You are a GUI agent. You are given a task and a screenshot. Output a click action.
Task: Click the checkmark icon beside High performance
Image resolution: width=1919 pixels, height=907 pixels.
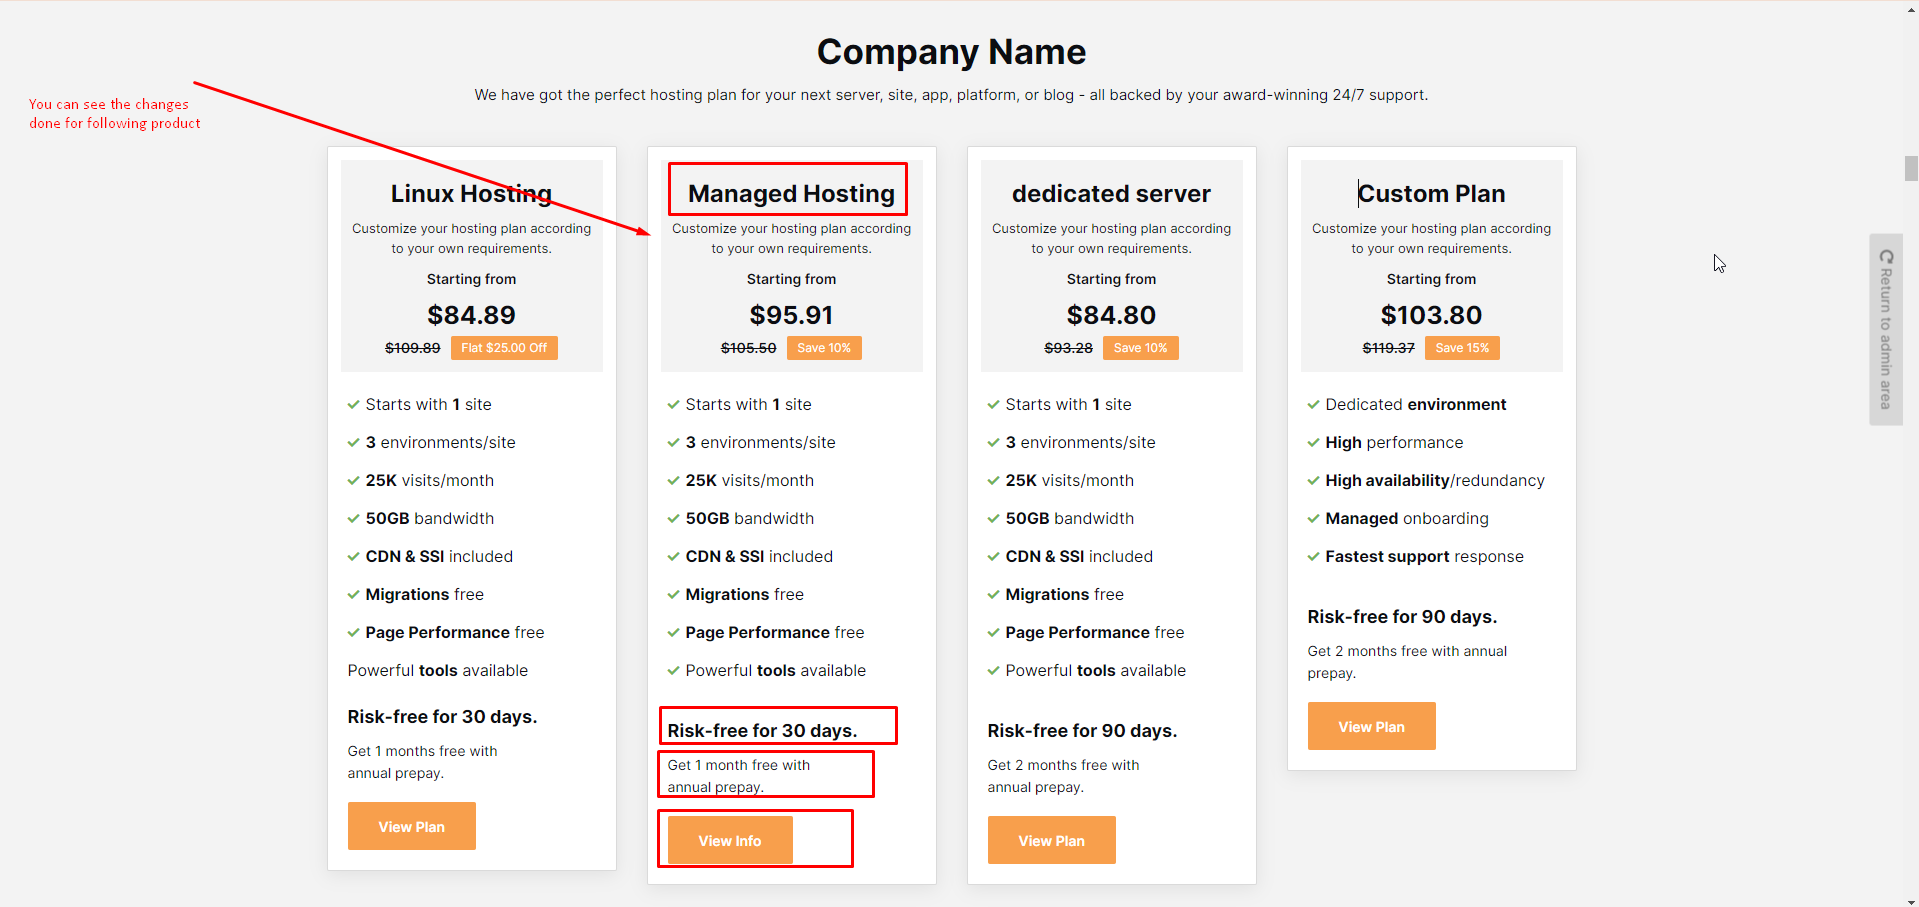(1313, 443)
